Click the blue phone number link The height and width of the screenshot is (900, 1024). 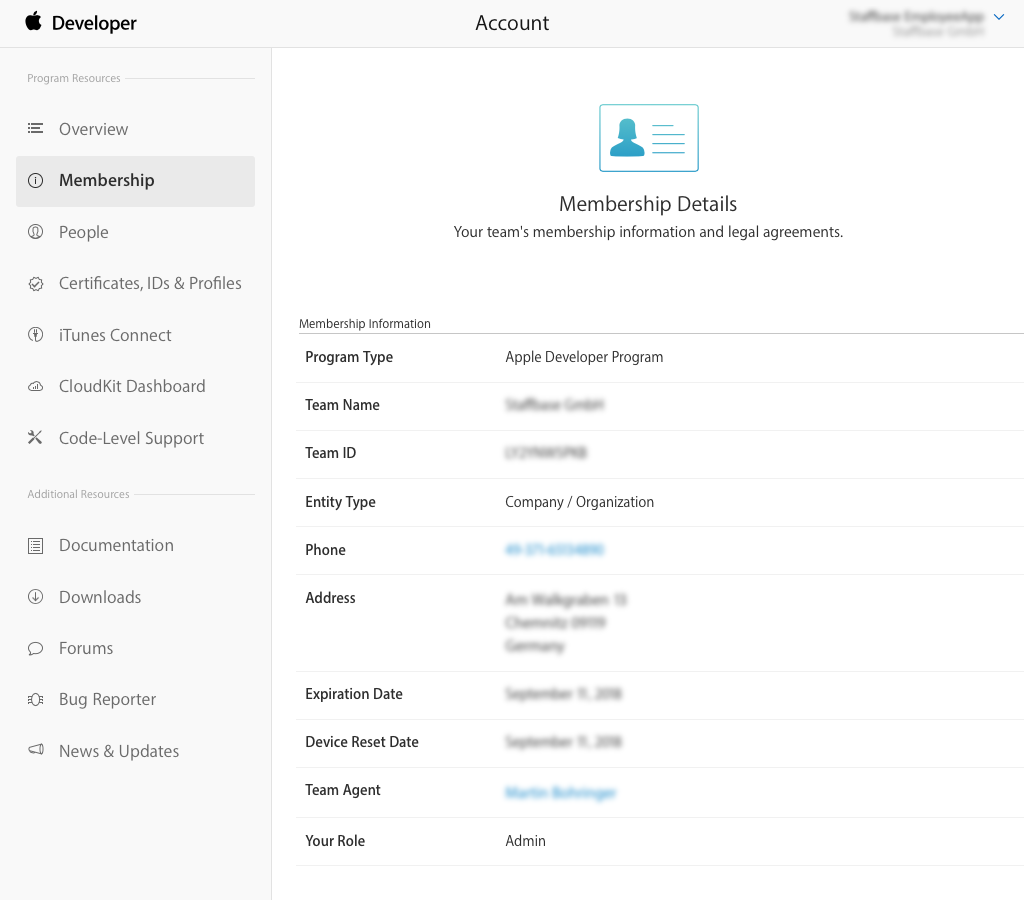(x=554, y=550)
